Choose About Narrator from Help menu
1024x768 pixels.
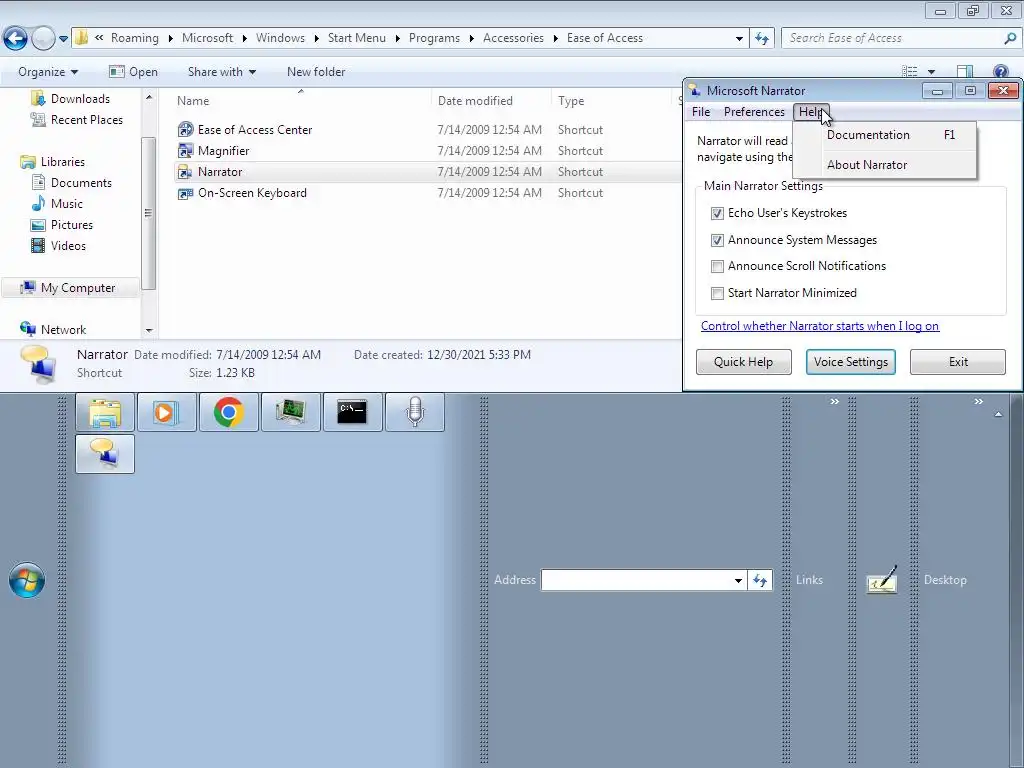point(886,165)
